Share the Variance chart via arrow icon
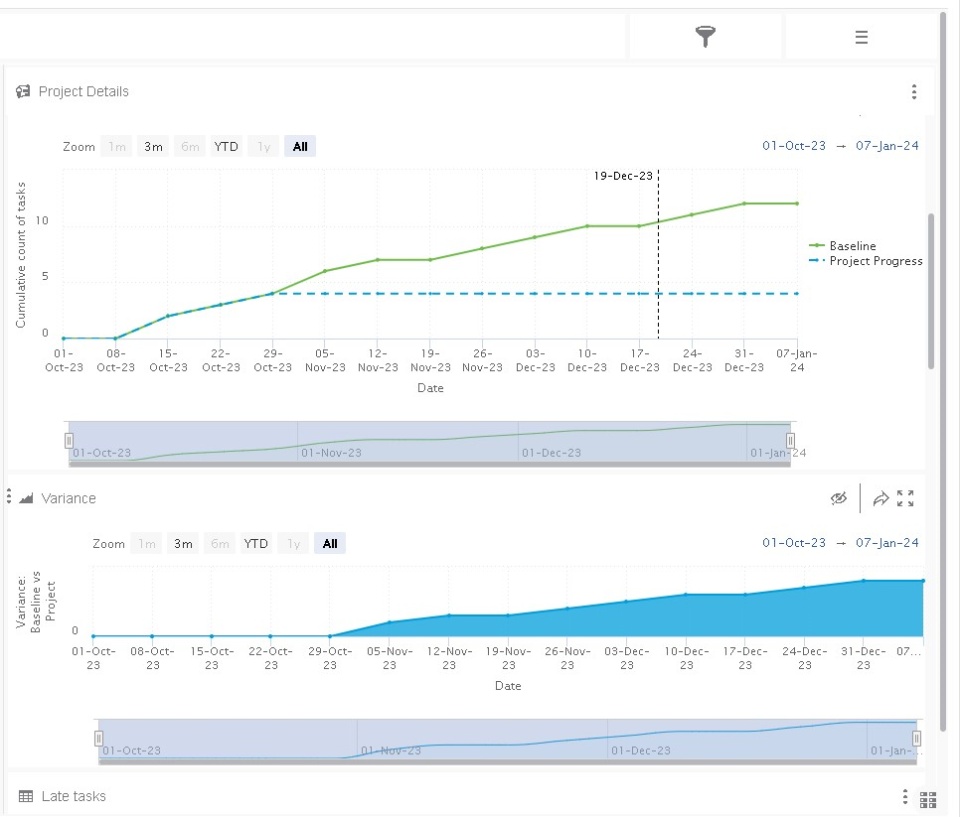960x817 pixels. click(880, 499)
